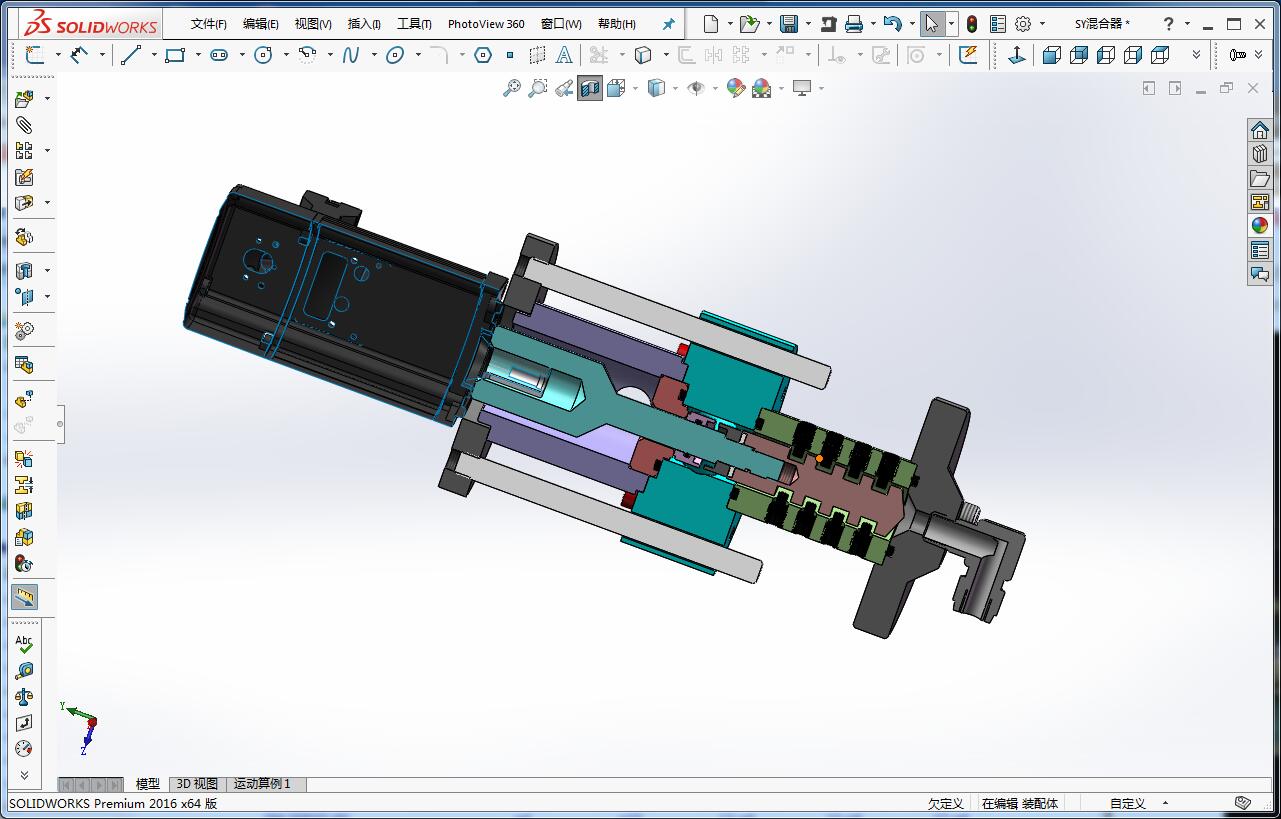Click the Zoom to Fit magnifier

point(512,88)
